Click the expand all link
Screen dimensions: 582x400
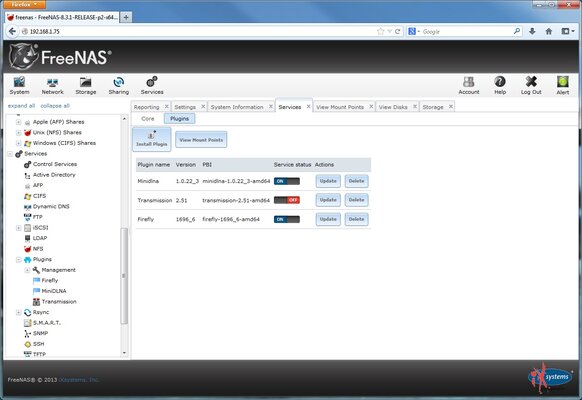point(21,106)
